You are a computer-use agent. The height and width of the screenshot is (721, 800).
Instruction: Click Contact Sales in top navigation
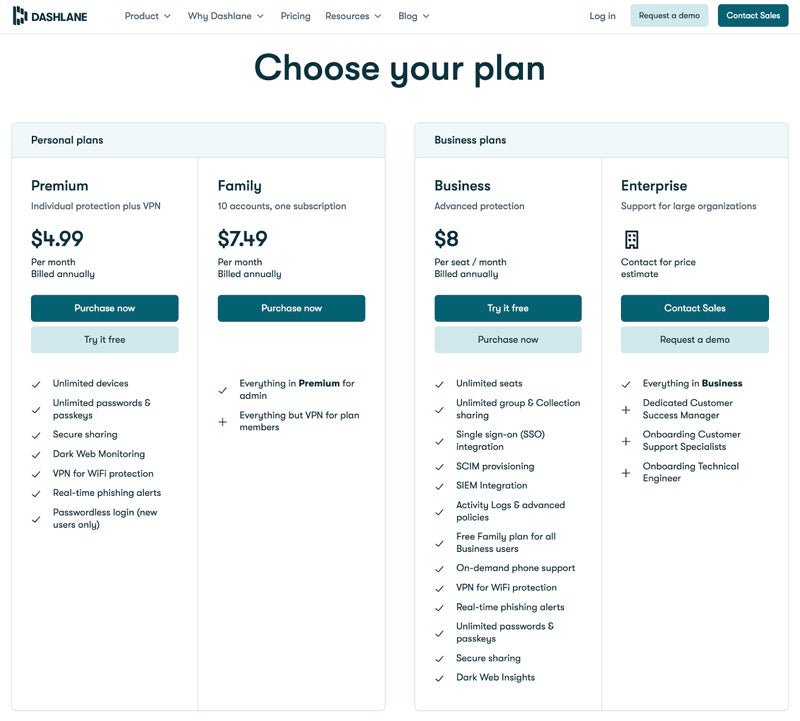[753, 16]
